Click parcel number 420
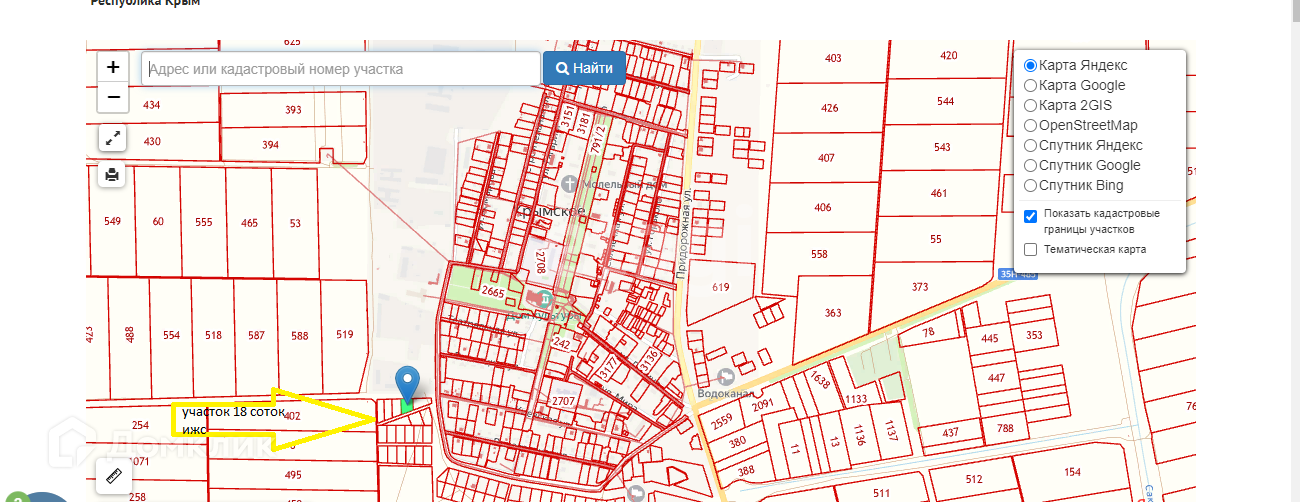 tap(949, 55)
